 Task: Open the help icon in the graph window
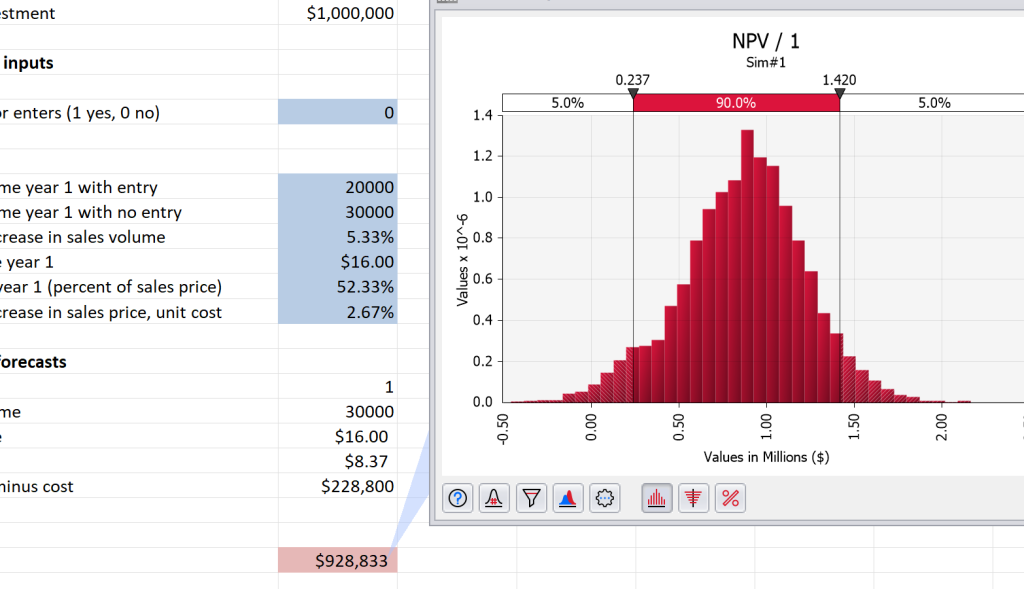point(458,498)
